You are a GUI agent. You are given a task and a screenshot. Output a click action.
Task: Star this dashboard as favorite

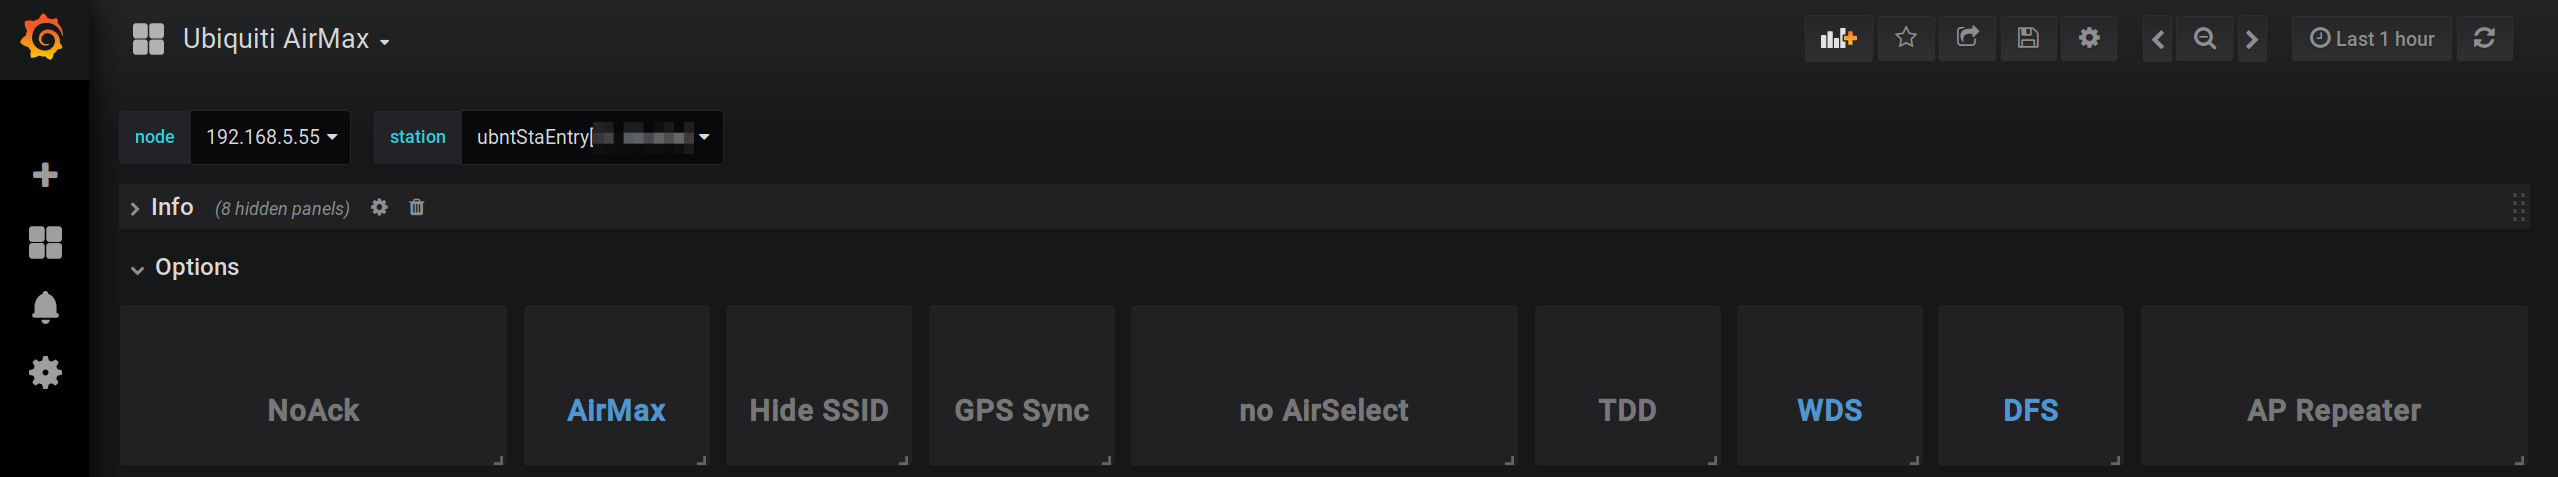[1906, 39]
